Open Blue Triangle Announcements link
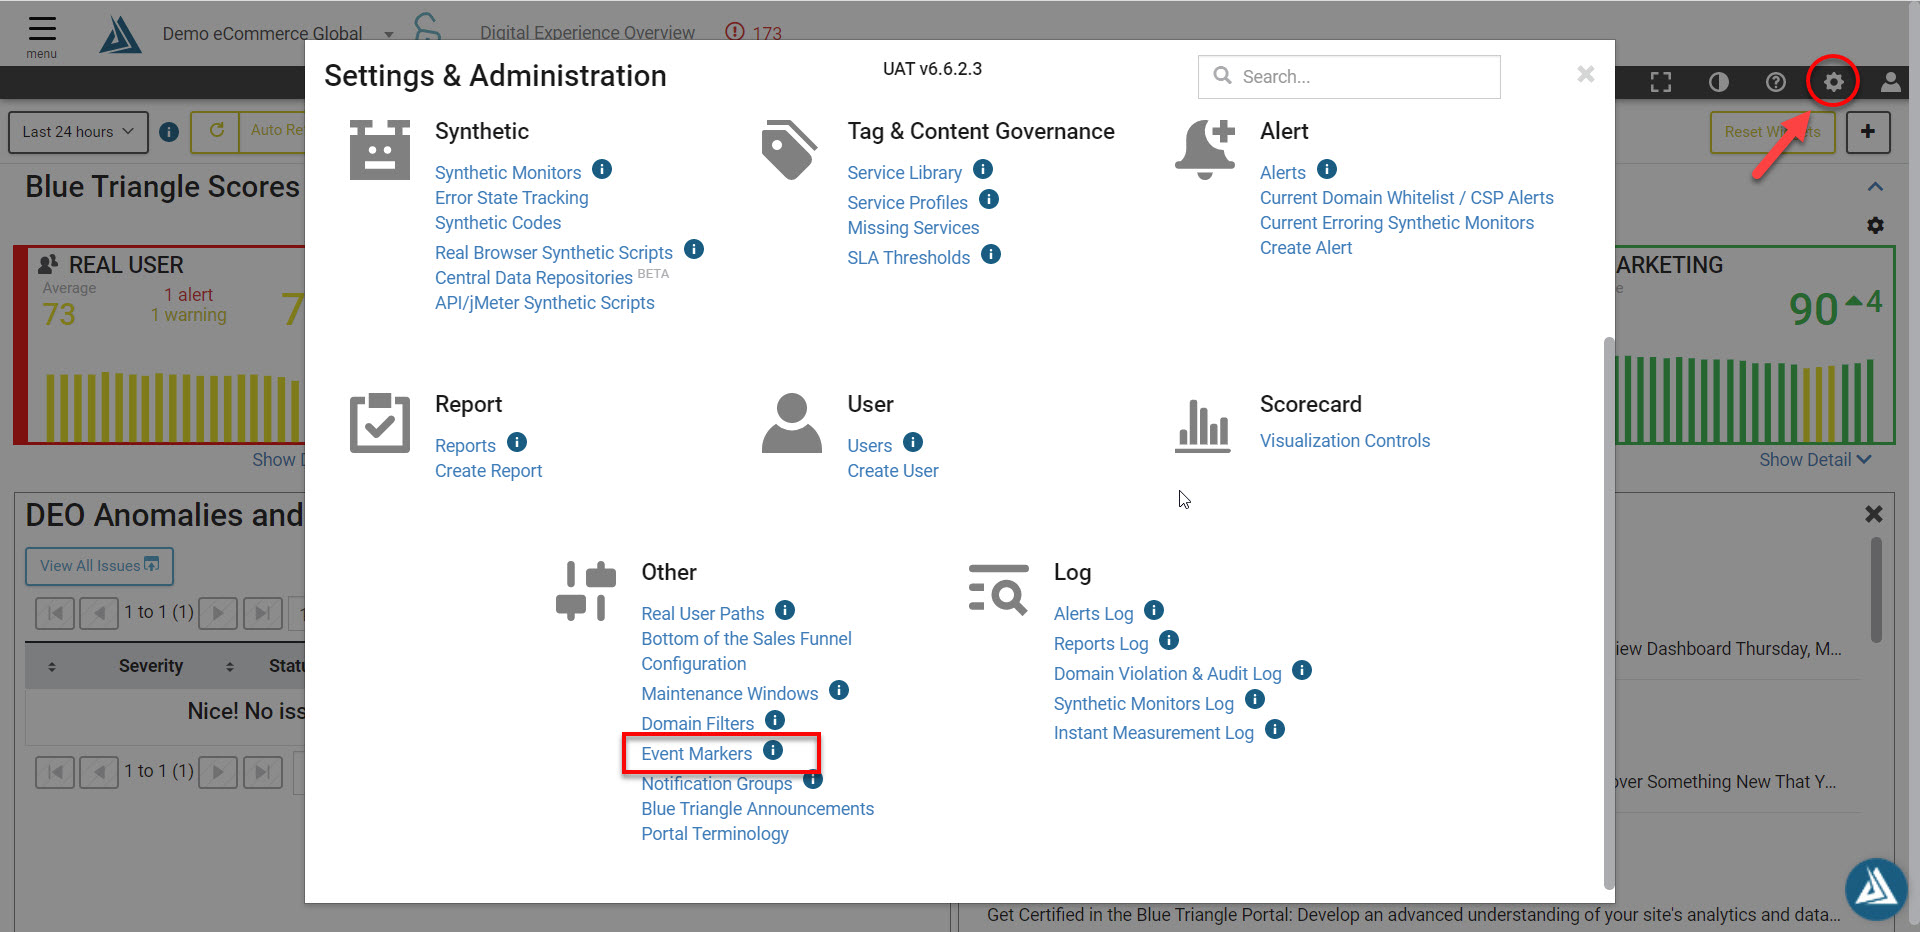The width and height of the screenshot is (1920, 932). coord(758,809)
